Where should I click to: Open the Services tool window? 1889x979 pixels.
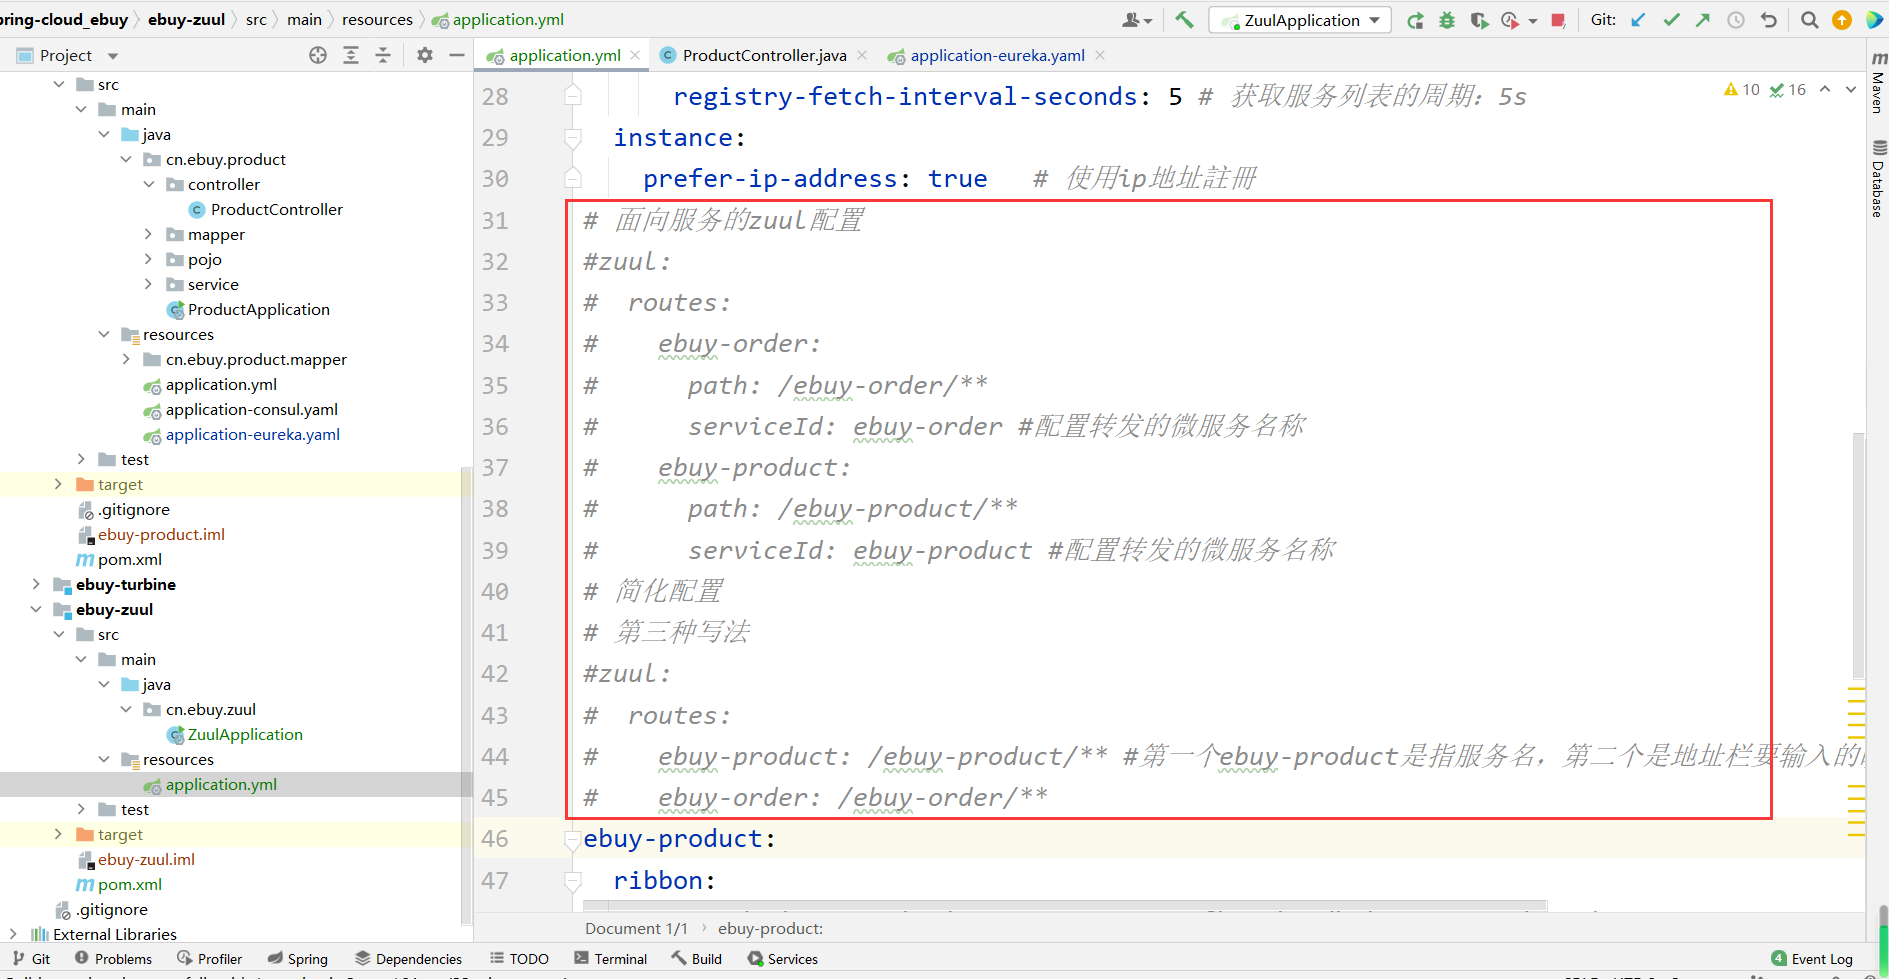(x=782, y=958)
